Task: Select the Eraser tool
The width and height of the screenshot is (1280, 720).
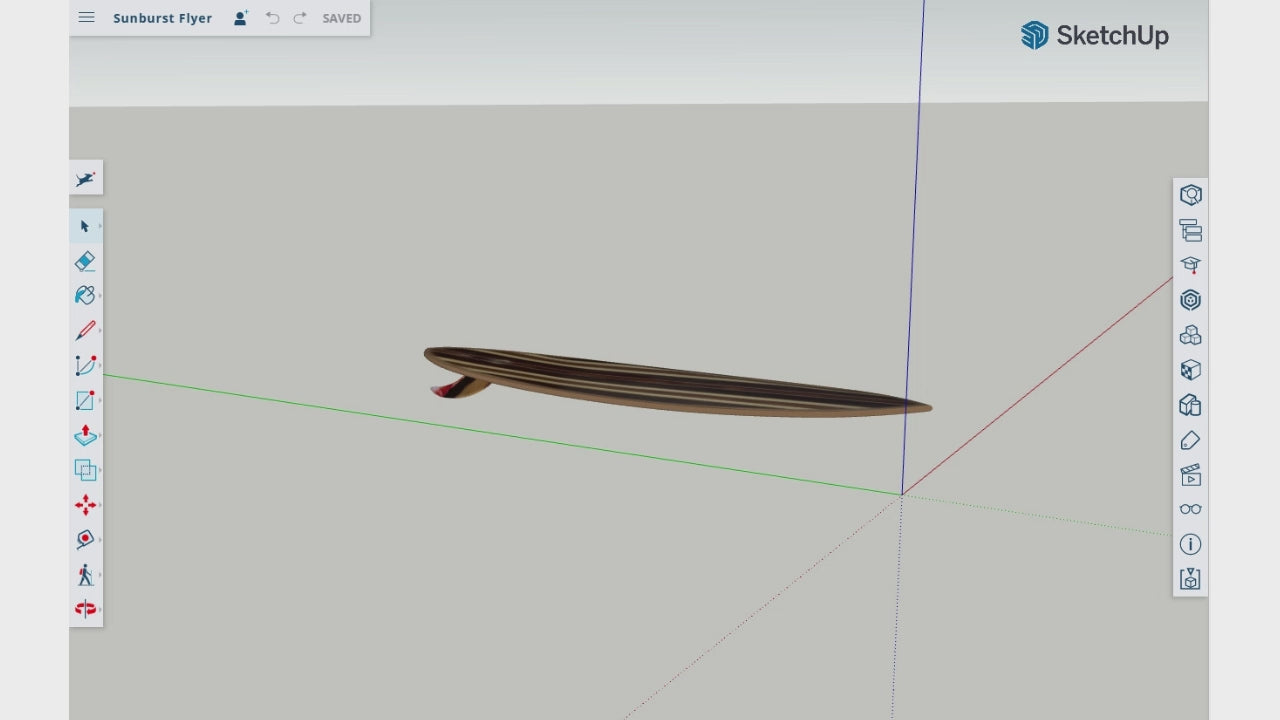Action: click(x=85, y=260)
